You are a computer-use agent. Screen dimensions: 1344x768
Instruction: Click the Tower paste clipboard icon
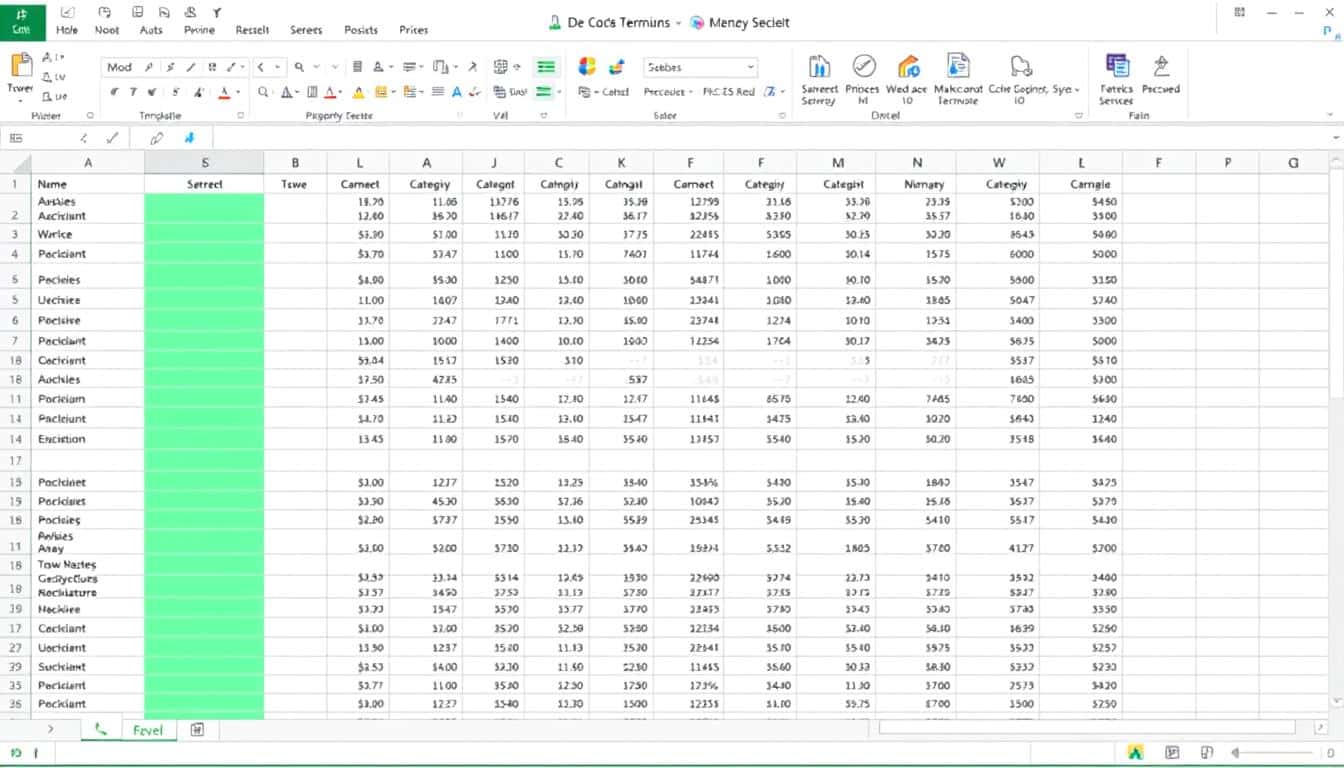tap(21, 66)
